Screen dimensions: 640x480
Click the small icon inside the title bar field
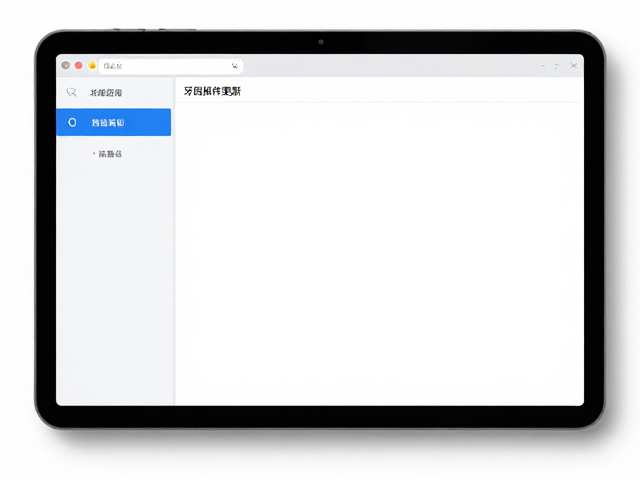pos(235,66)
